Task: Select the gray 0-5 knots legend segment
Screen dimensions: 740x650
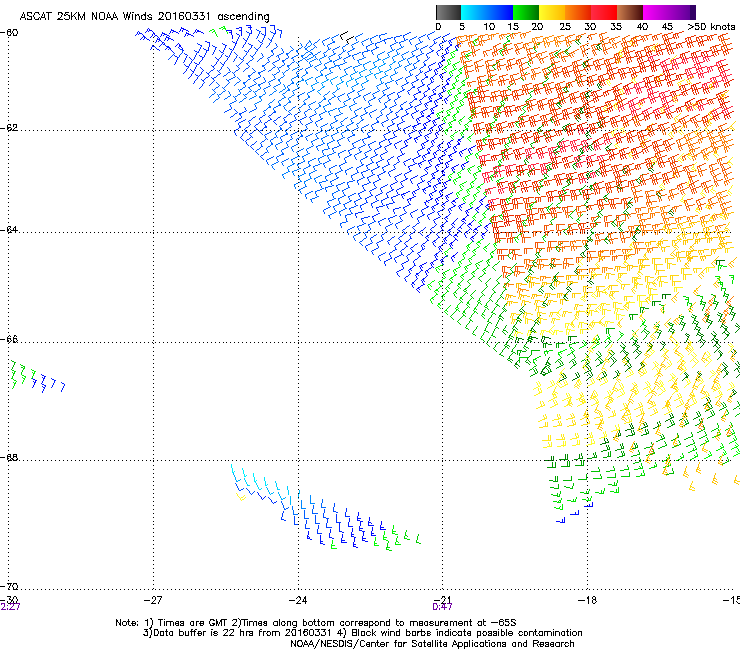Action: tap(448, 12)
